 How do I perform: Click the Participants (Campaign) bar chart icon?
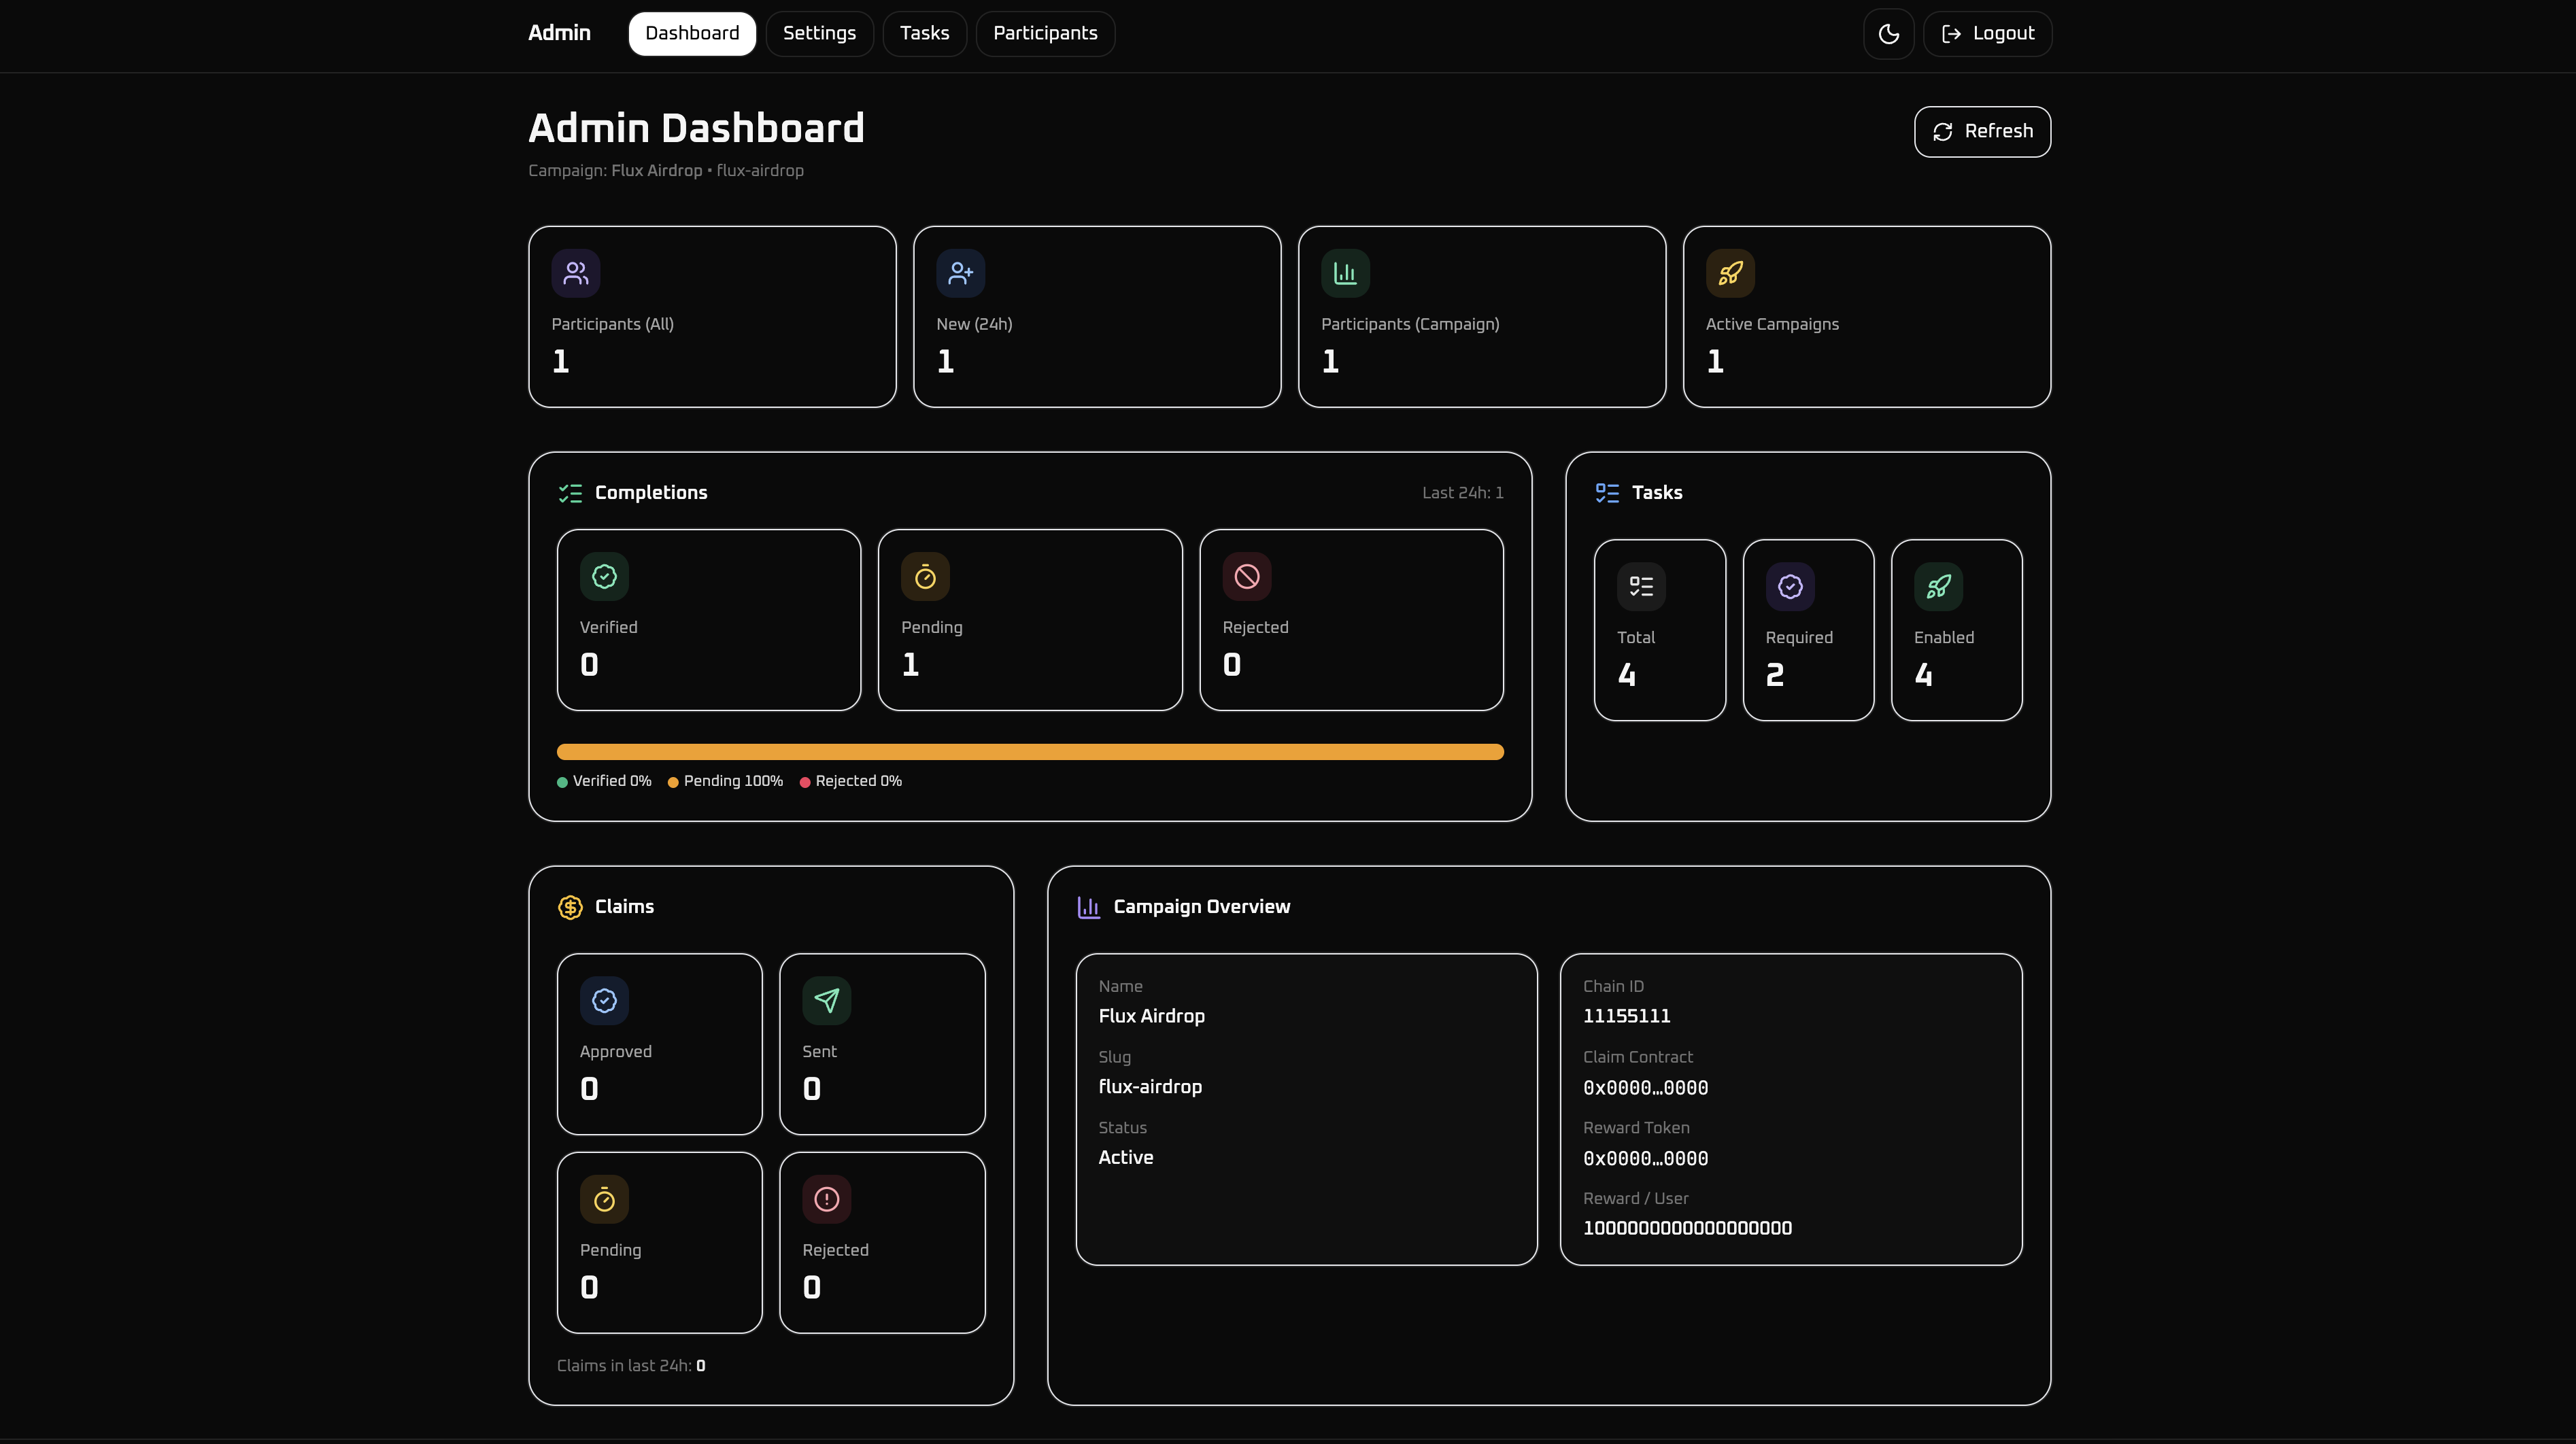[1345, 273]
